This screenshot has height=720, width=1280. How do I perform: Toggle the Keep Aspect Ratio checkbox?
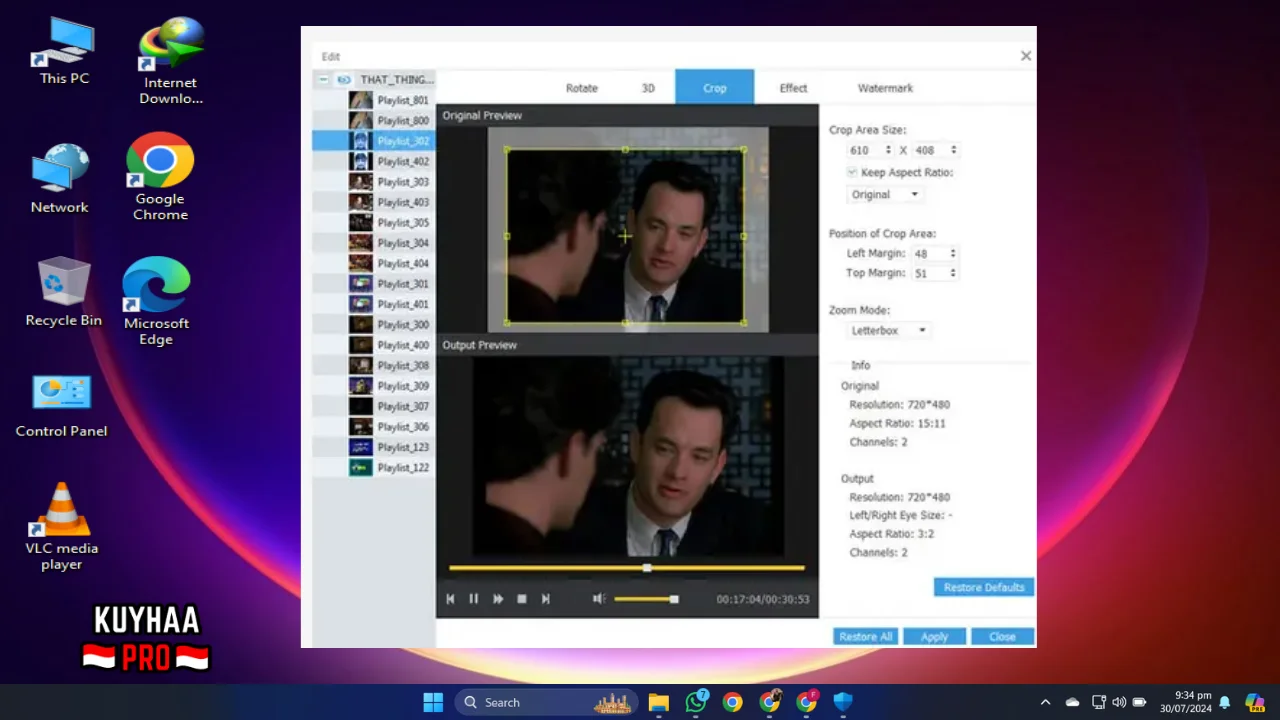pos(852,172)
